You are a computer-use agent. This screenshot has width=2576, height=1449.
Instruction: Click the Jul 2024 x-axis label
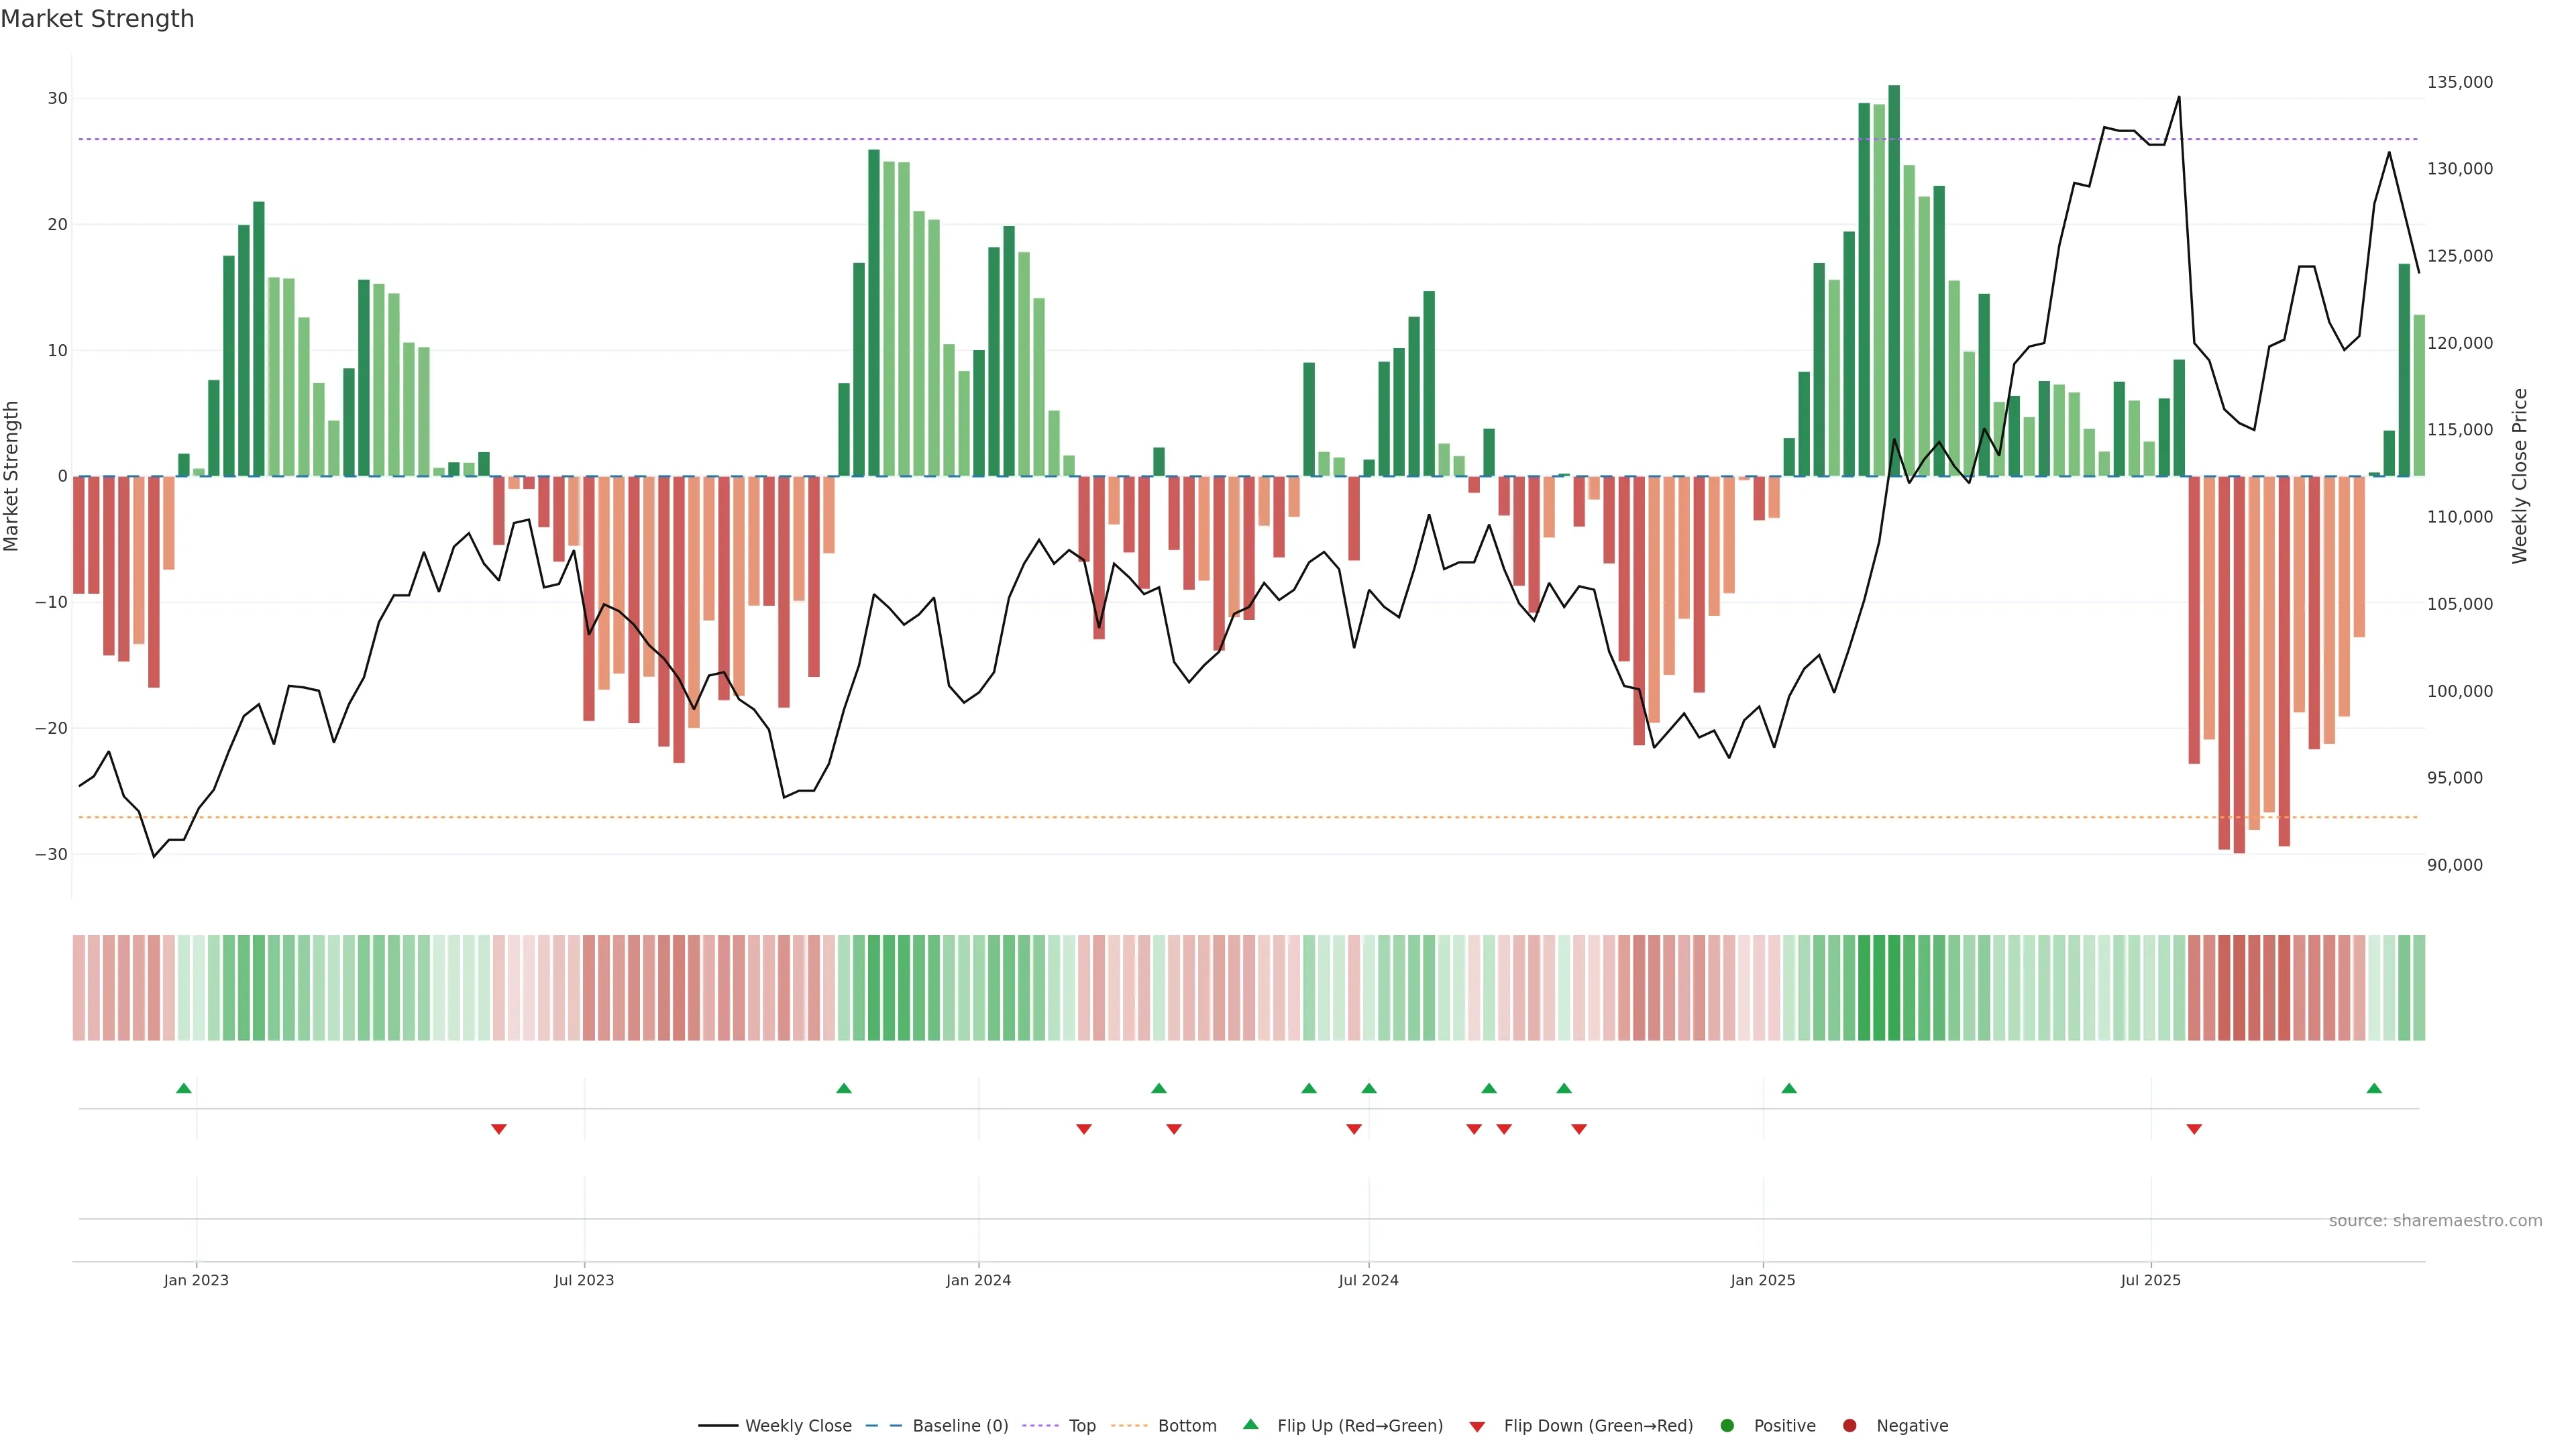(1368, 1280)
